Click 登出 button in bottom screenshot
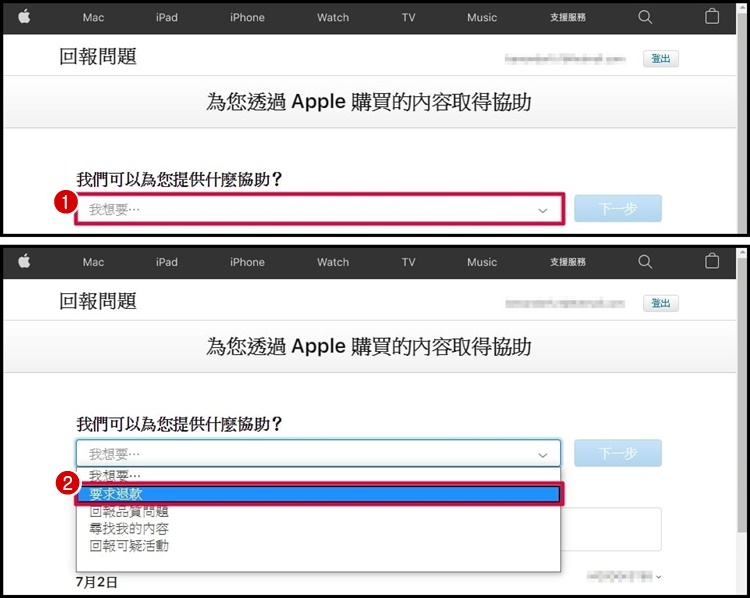This screenshot has height=598, width=750. [x=661, y=303]
